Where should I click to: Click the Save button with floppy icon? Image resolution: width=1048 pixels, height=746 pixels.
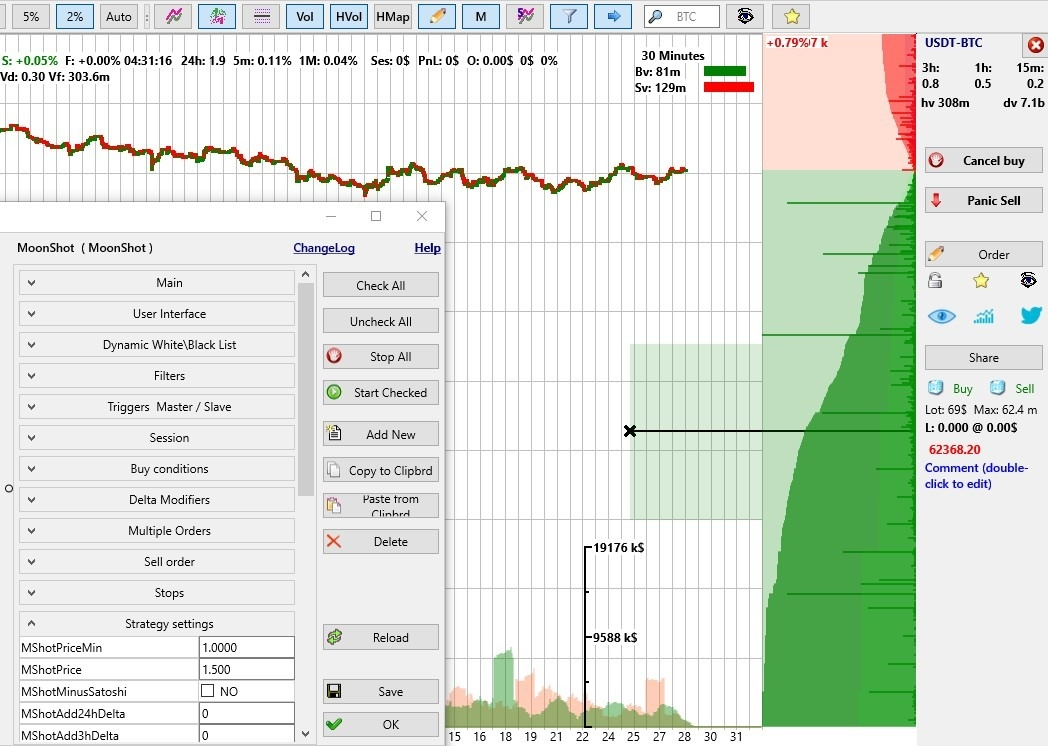(x=381, y=692)
